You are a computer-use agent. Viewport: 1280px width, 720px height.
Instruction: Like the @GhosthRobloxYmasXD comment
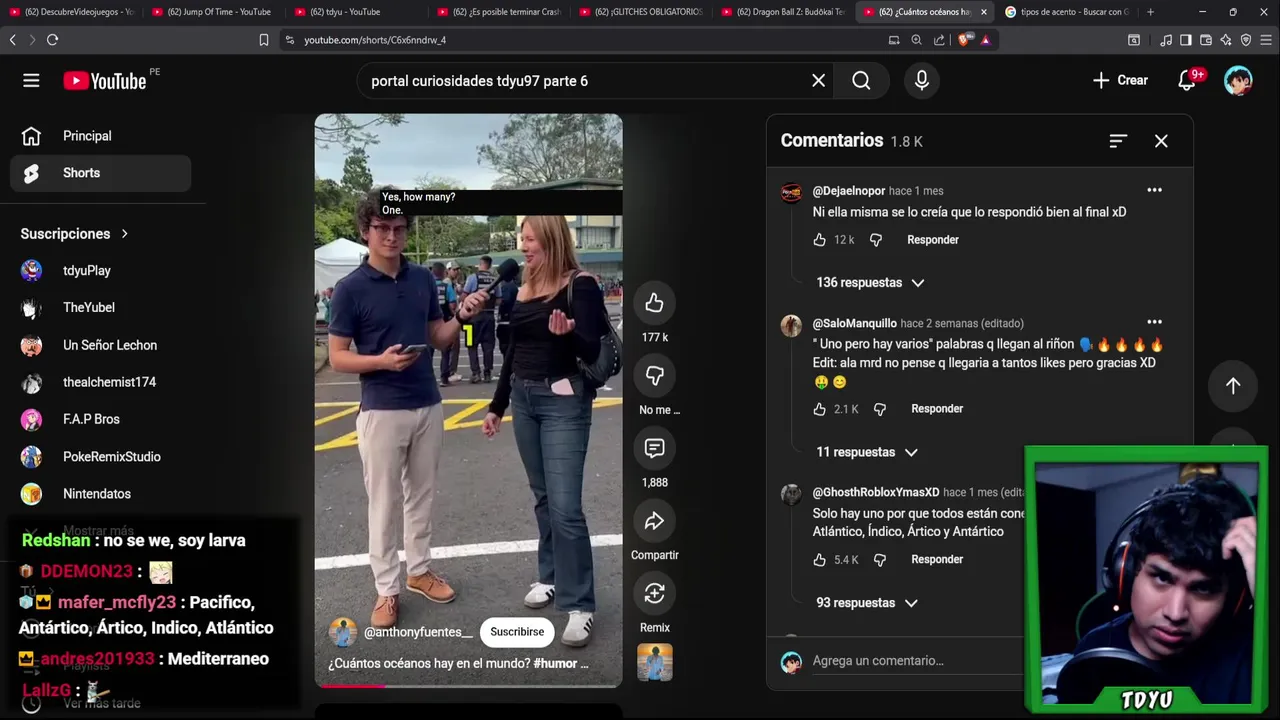click(x=820, y=560)
